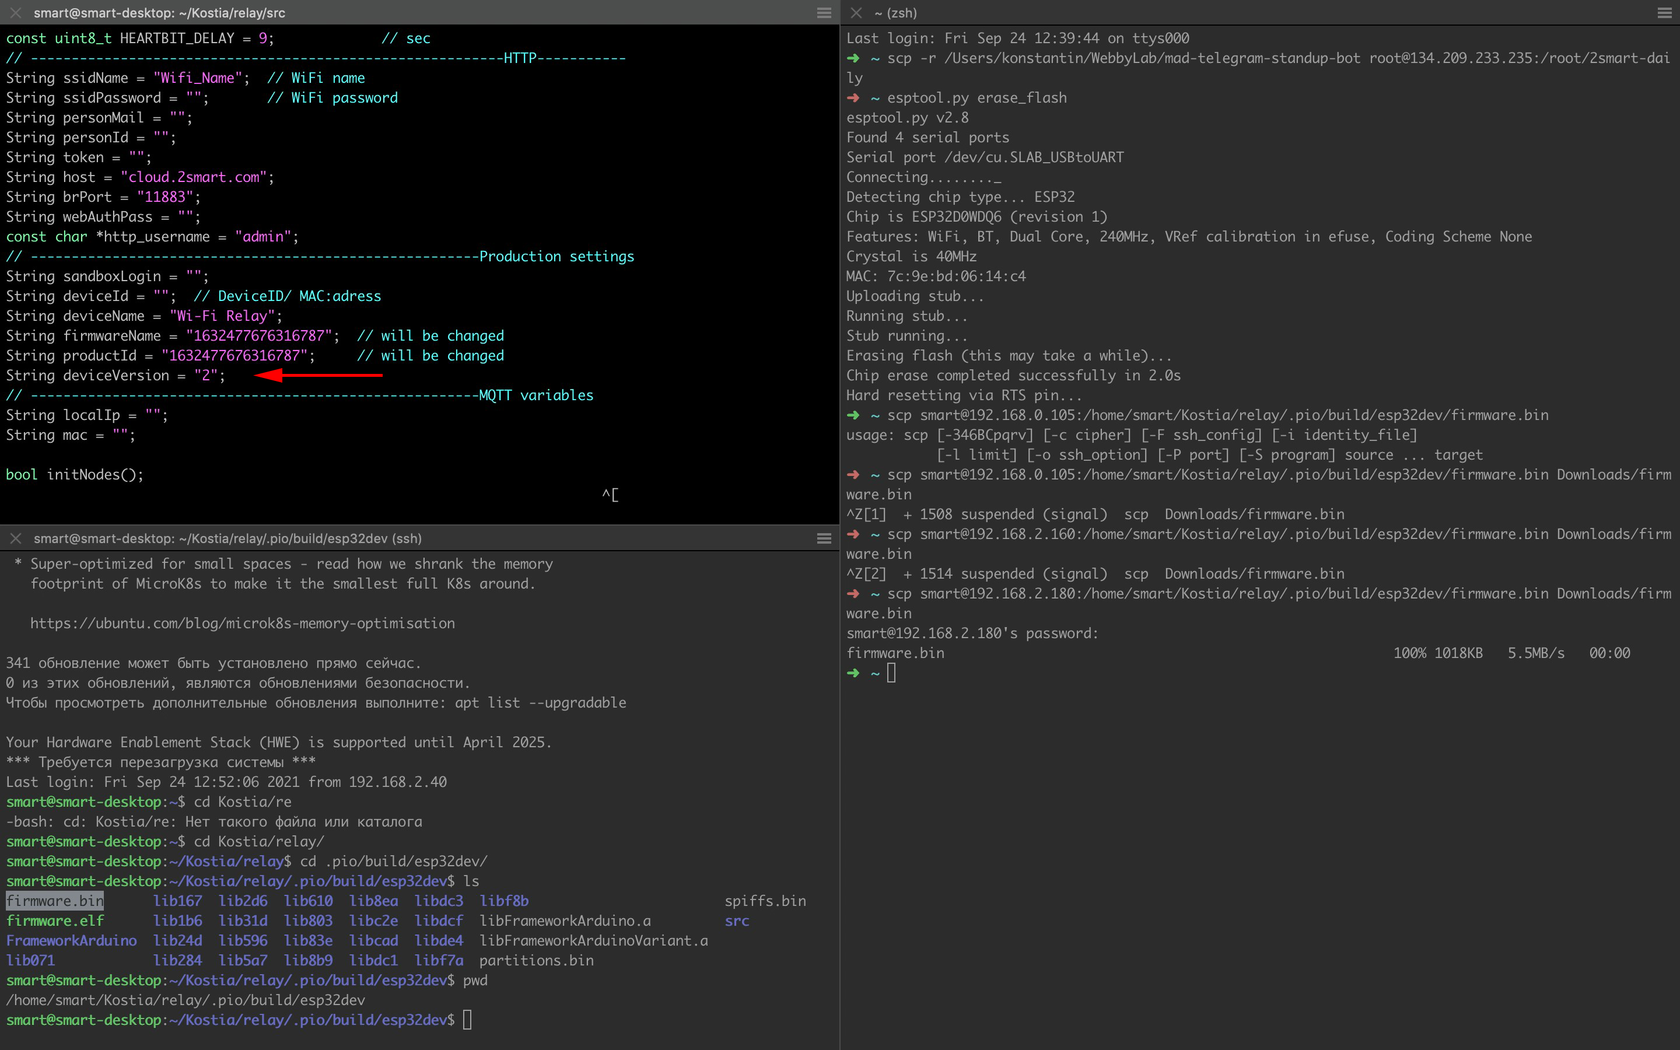Click the 'Hard resetting via RTS pin...' line
Viewport: 1680px width, 1050px height.
[x=964, y=395]
